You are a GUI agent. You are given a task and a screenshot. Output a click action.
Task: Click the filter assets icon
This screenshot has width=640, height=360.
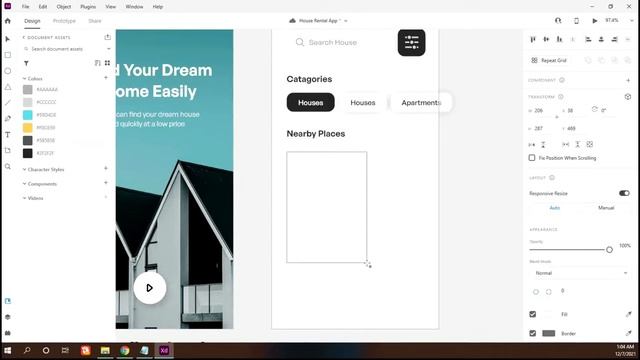[26, 63]
